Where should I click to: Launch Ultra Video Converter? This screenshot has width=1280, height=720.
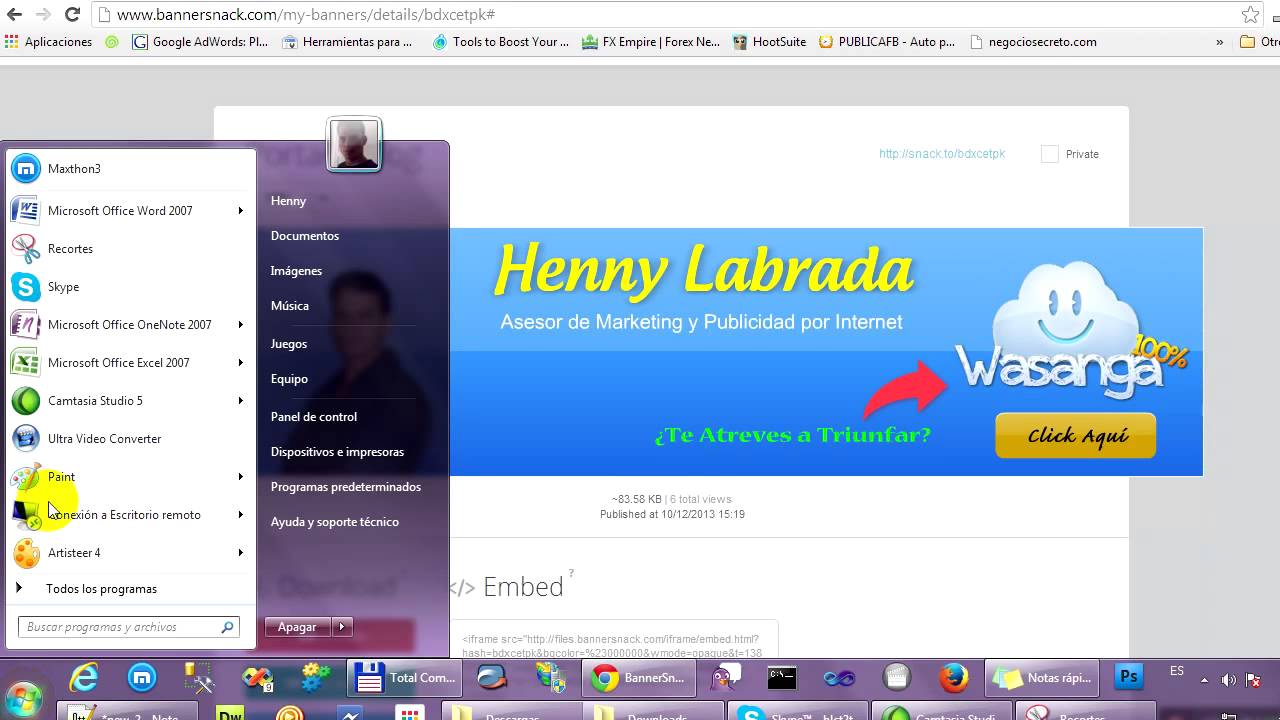pyautogui.click(x=130, y=439)
